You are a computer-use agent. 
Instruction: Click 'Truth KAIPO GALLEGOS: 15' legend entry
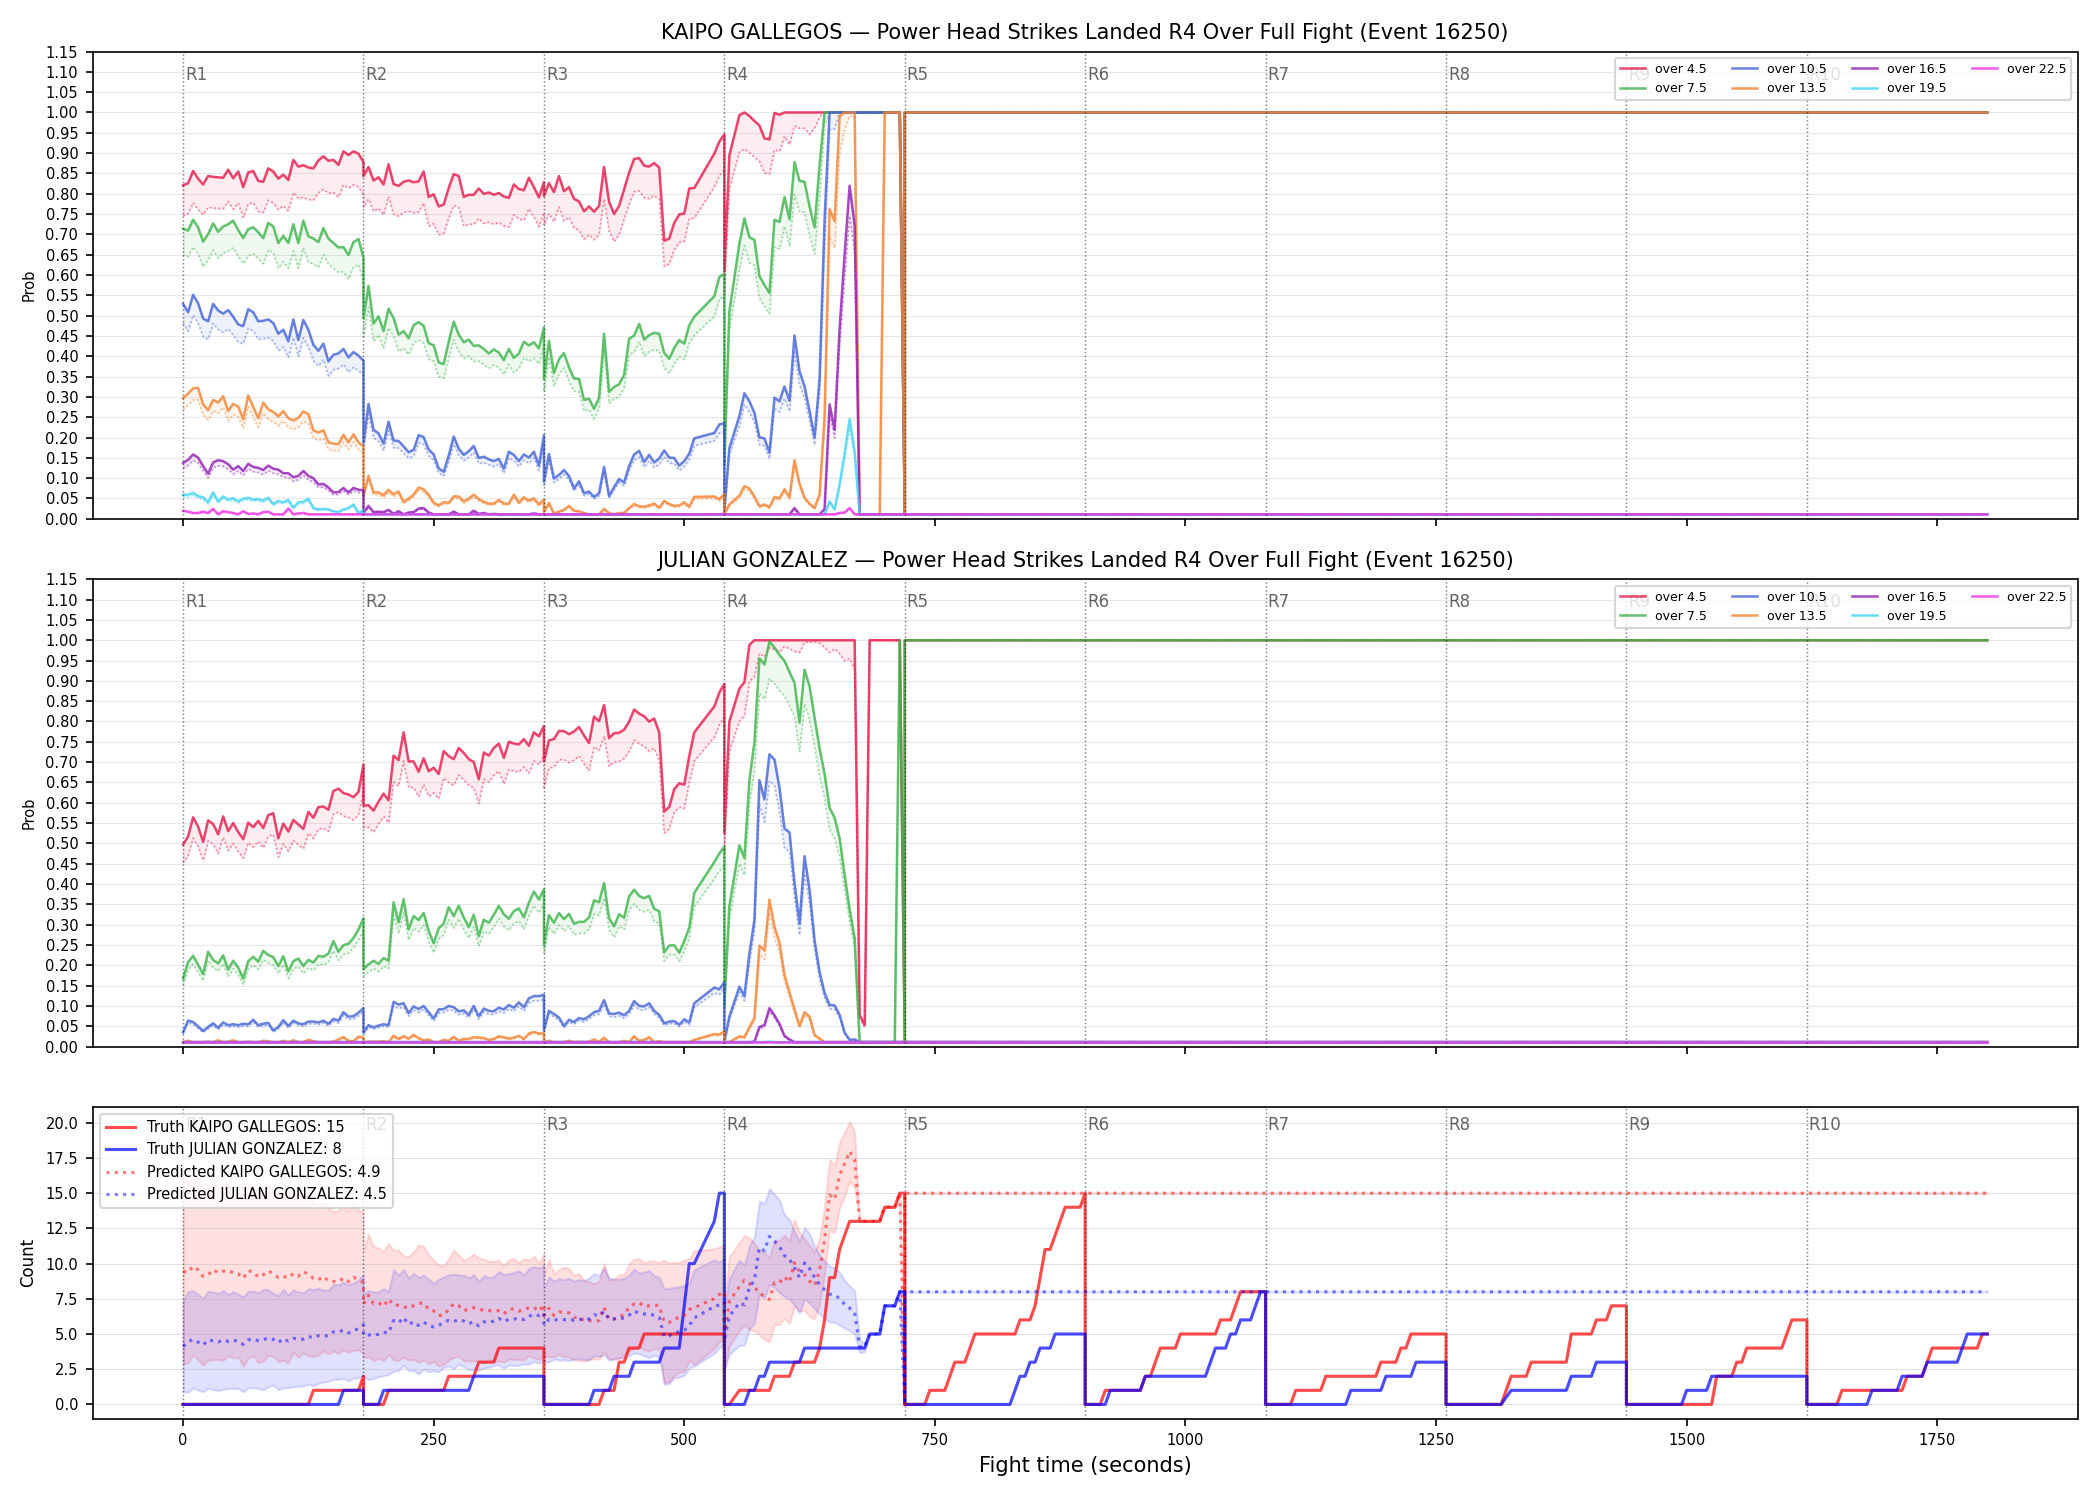pos(225,1126)
